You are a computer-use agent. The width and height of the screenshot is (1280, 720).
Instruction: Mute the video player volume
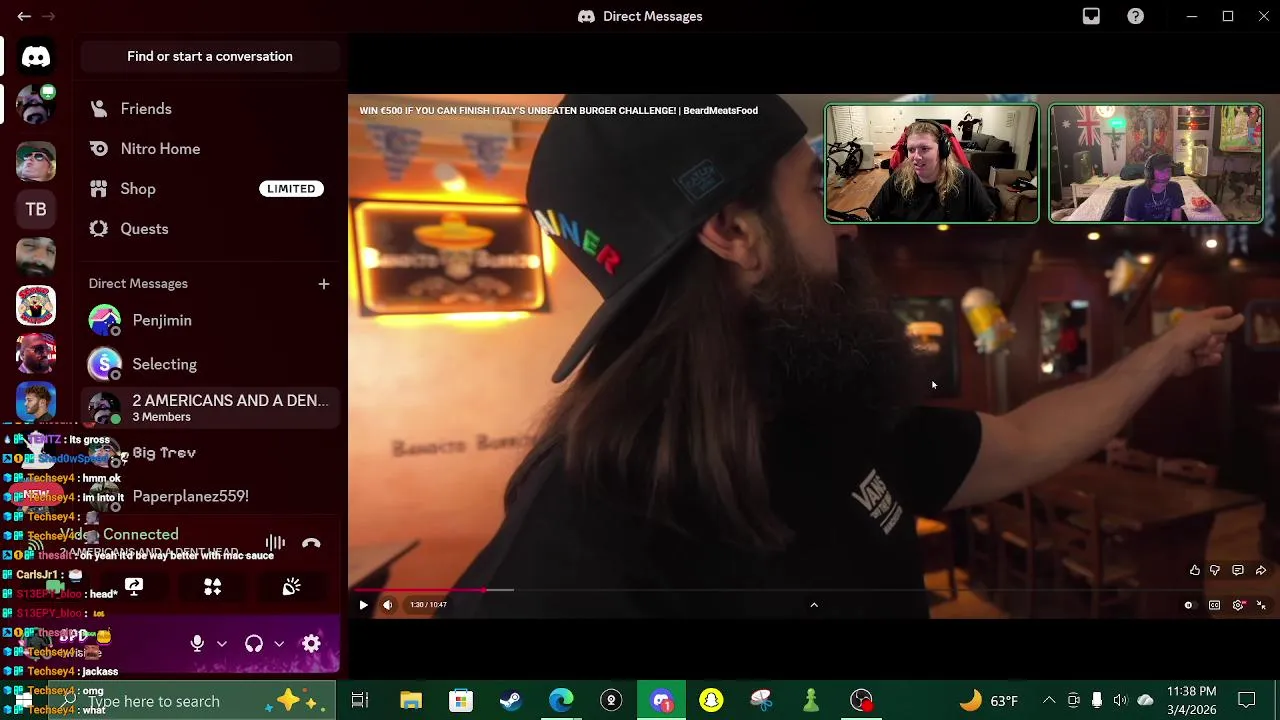point(388,605)
